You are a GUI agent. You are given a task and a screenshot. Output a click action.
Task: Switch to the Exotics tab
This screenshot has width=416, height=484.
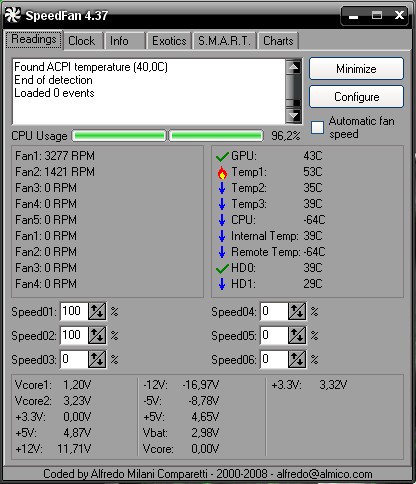(x=169, y=41)
